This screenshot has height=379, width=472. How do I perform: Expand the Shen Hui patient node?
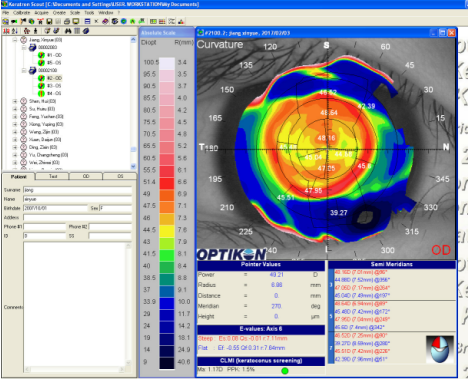coord(15,101)
